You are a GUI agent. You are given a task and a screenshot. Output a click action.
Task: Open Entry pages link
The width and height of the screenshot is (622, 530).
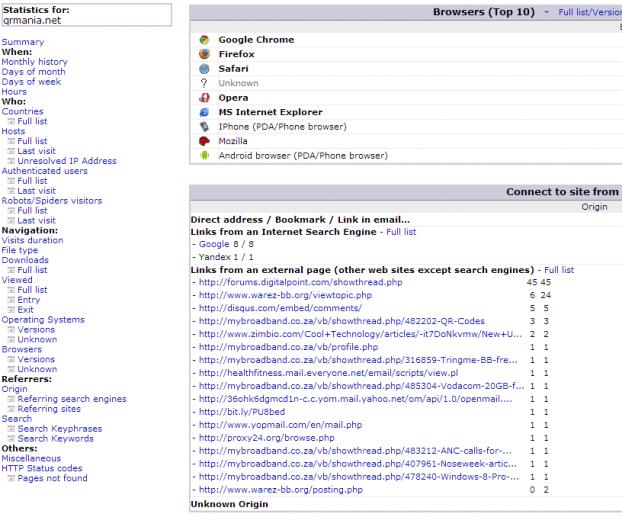[29, 300]
